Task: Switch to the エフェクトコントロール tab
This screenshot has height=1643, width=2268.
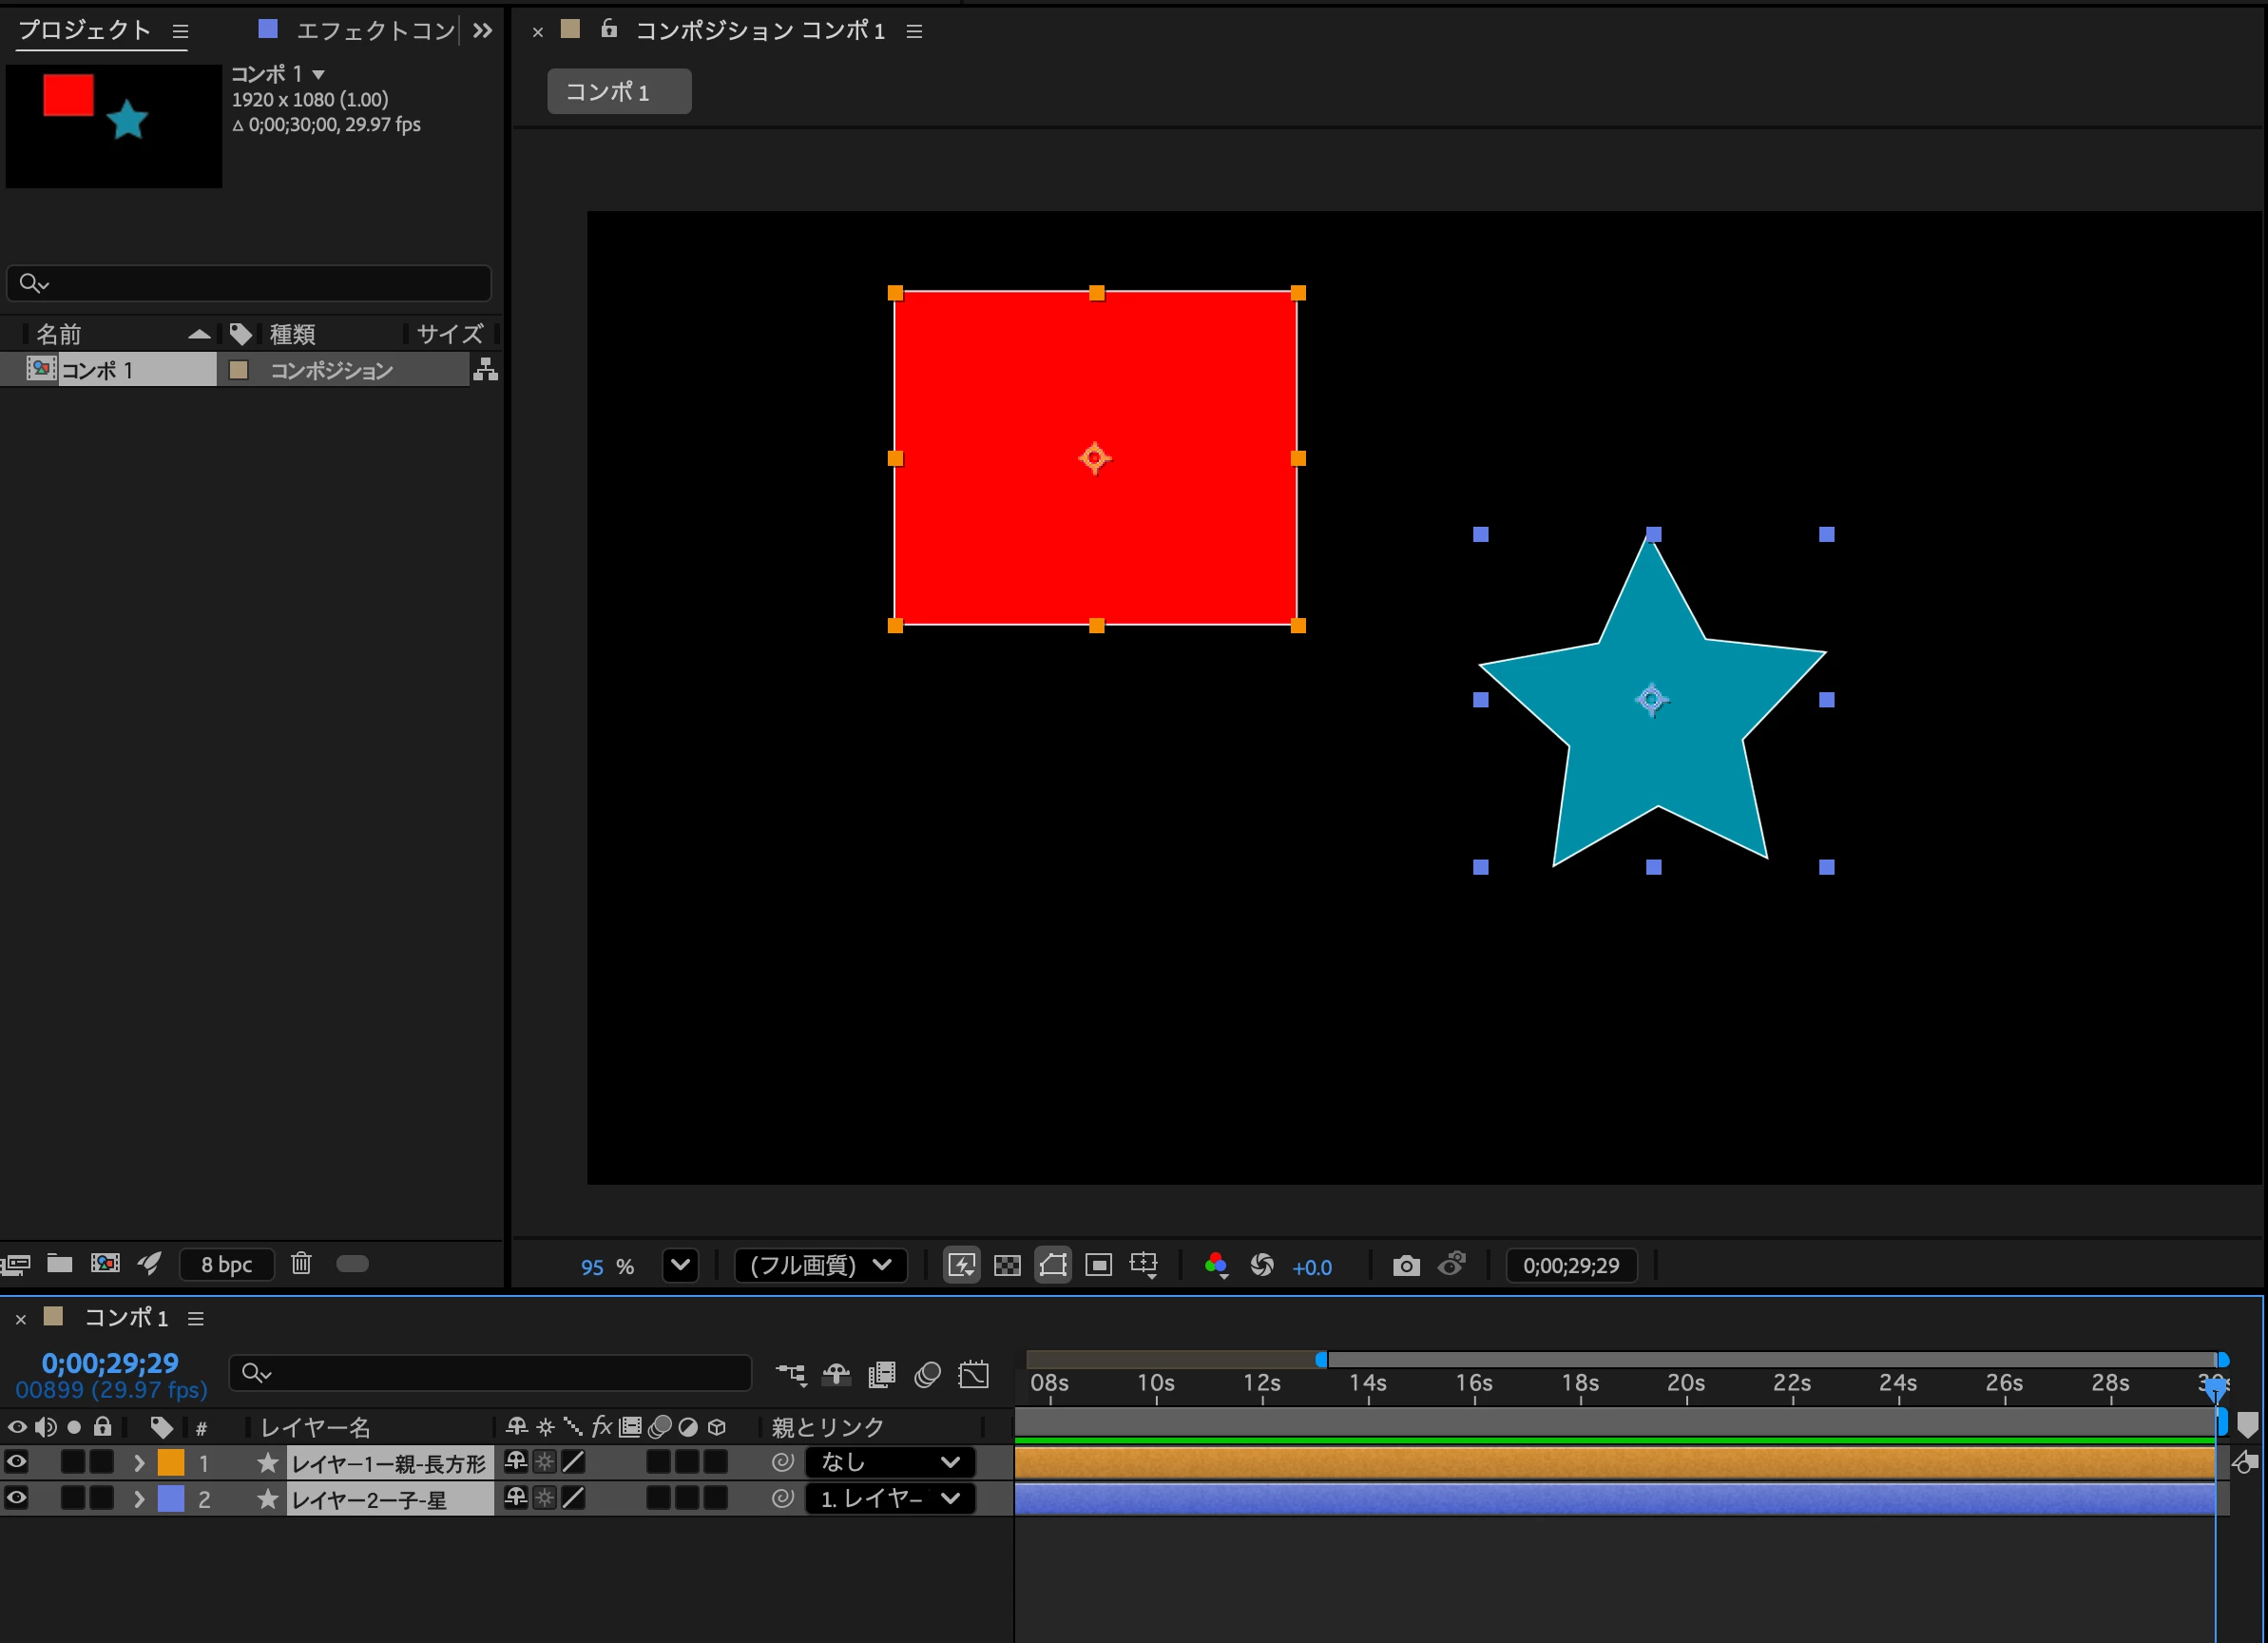Action: tap(375, 30)
